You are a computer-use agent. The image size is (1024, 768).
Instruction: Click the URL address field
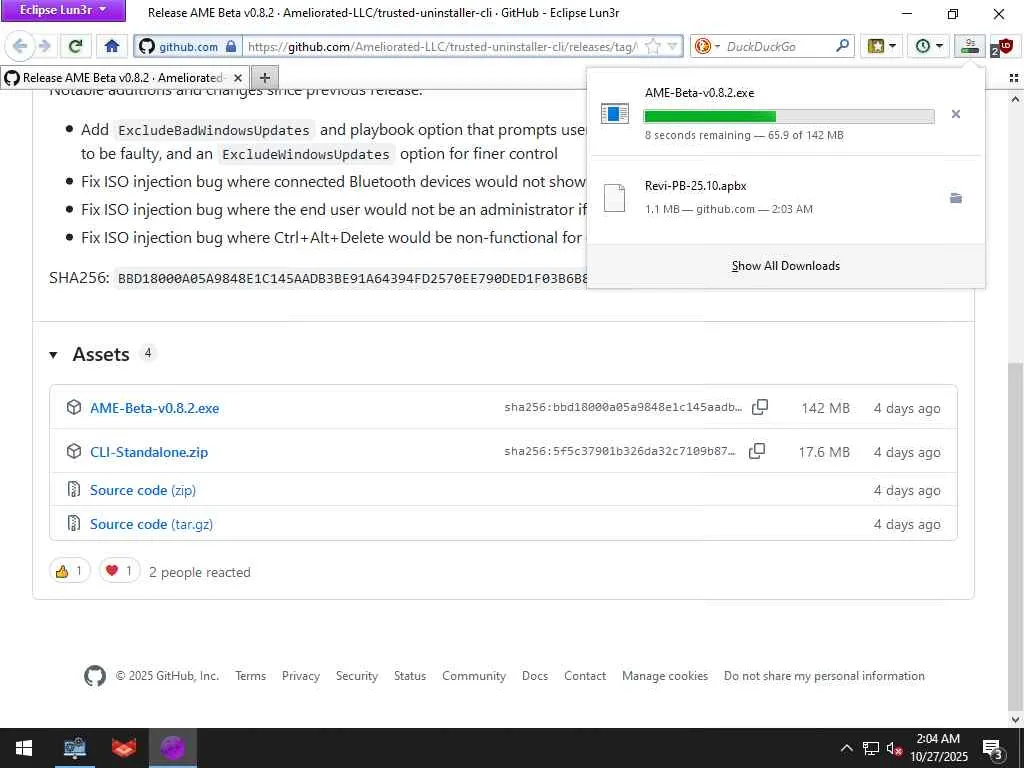[442, 46]
